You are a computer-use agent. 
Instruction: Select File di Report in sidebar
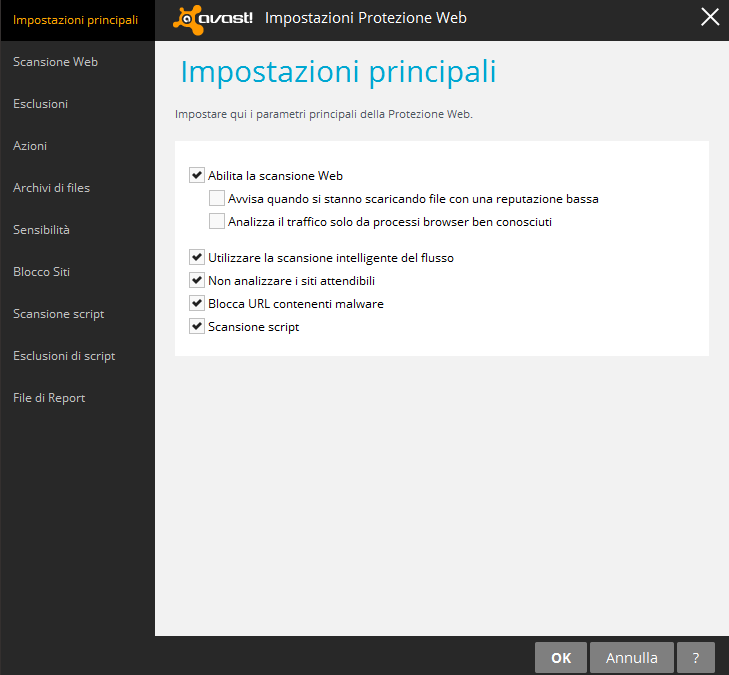click(49, 398)
